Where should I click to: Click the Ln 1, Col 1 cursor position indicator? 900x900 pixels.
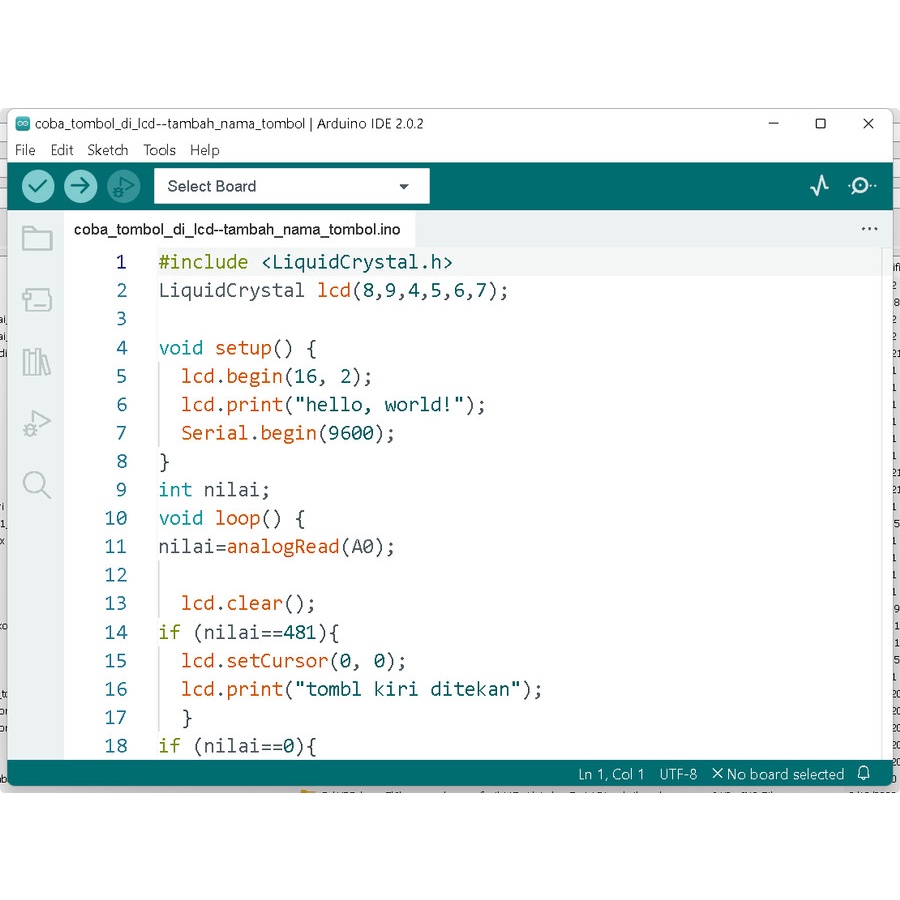(x=612, y=774)
